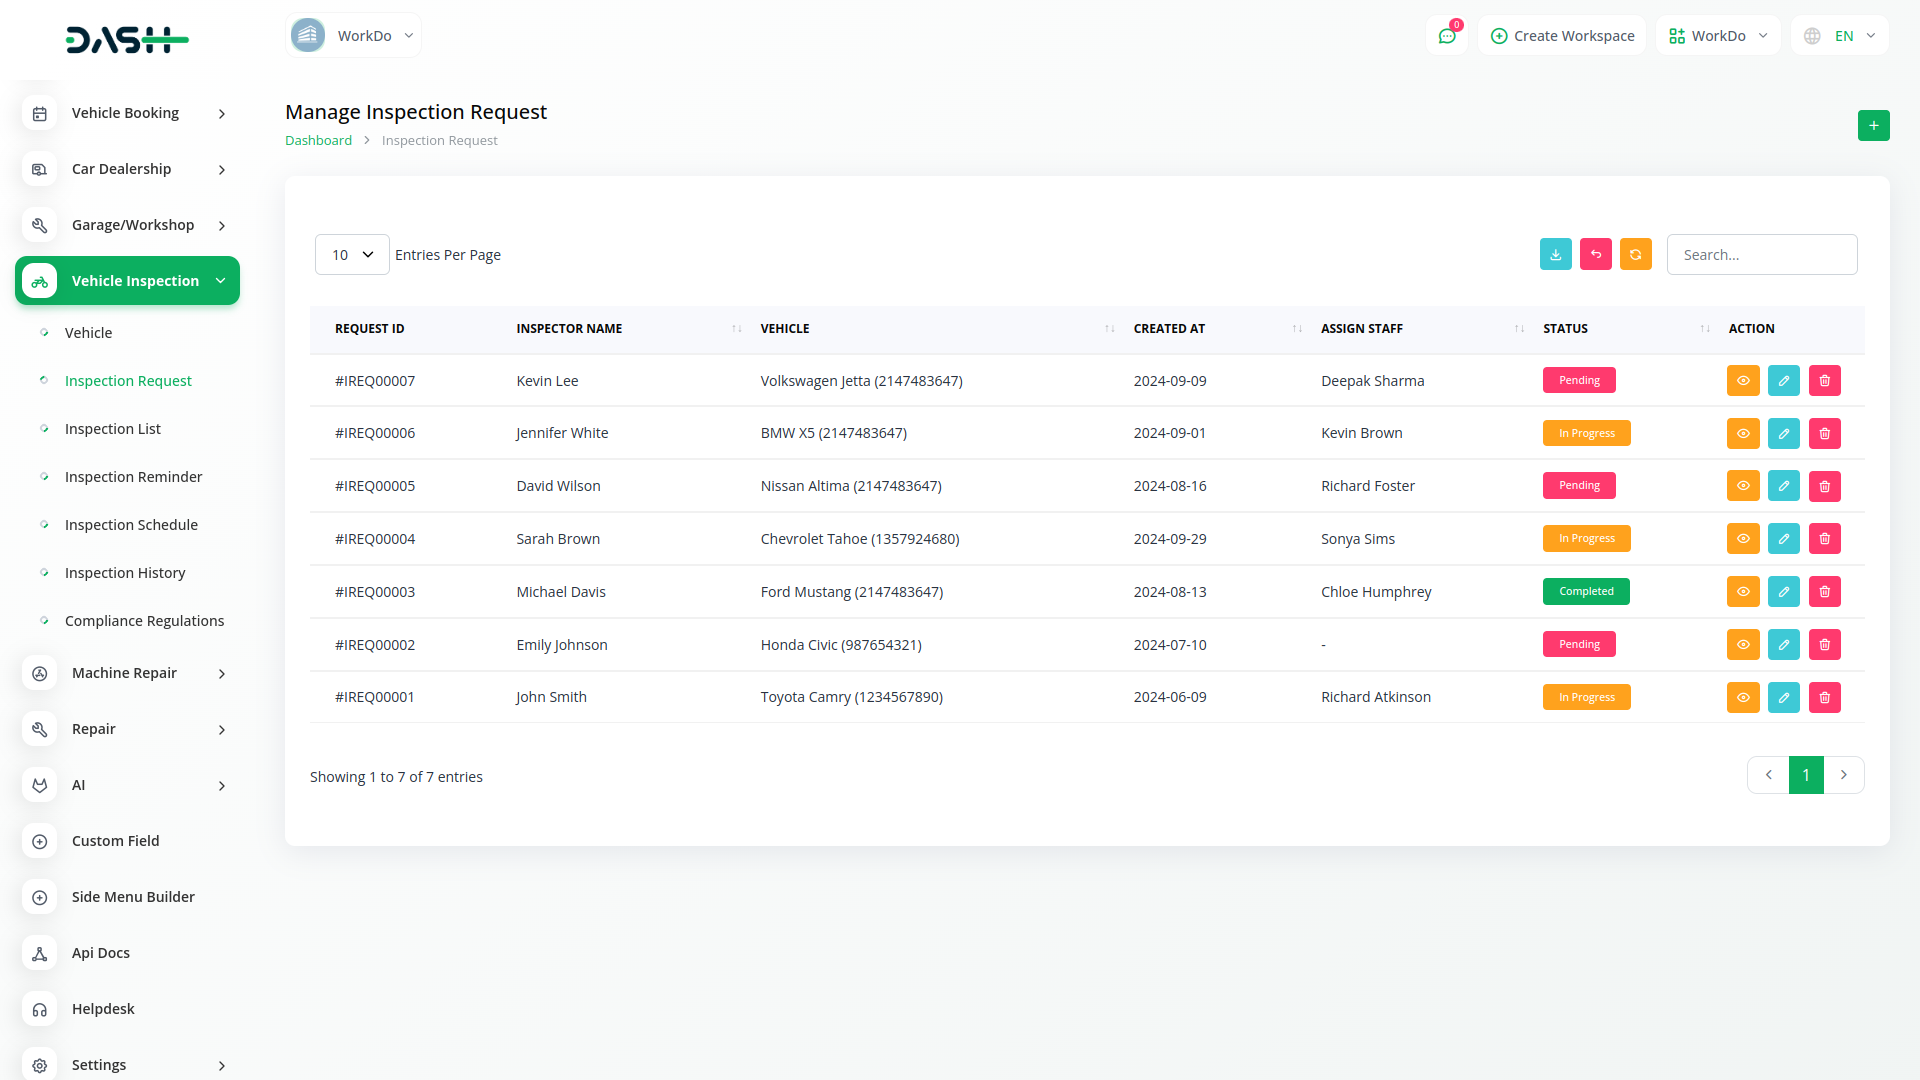This screenshot has width=1920, height=1080.
Task: Click the green add inspection request button
Action: point(1873,126)
